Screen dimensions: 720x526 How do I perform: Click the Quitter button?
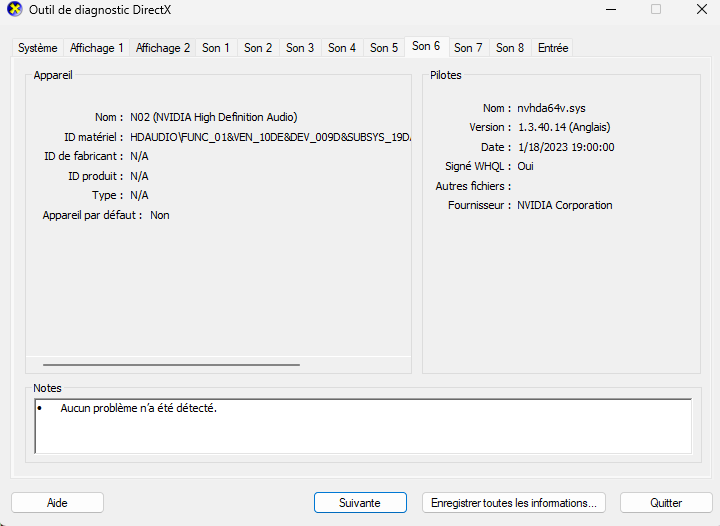666,503
